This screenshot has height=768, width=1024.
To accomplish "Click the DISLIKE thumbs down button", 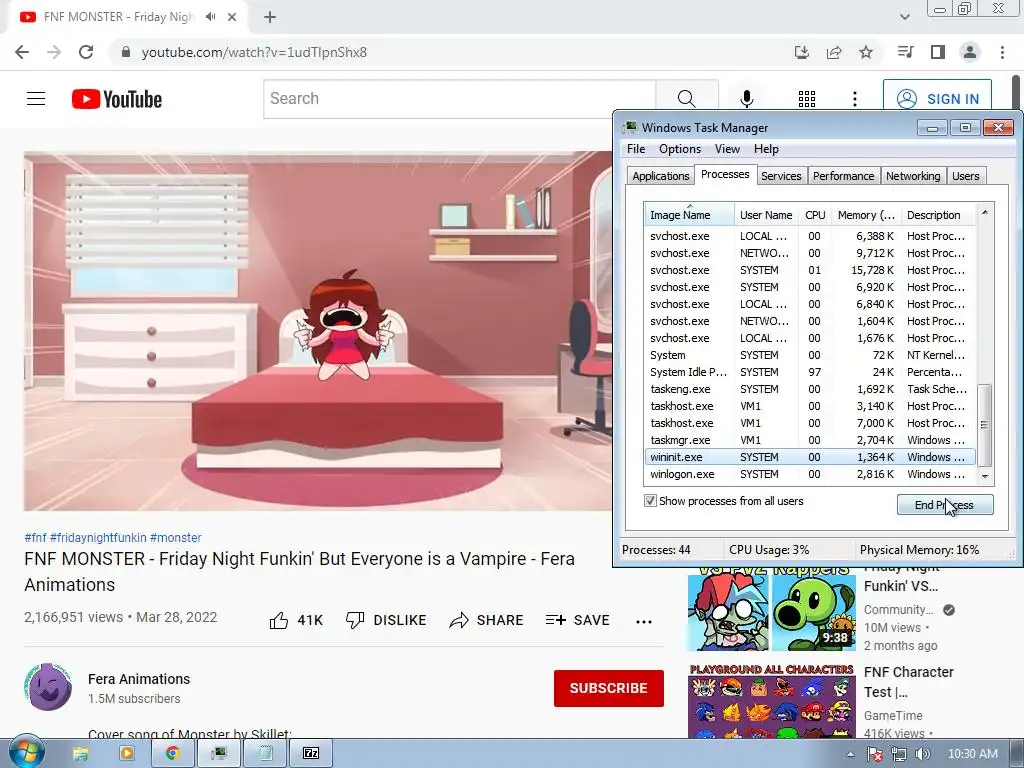I will point(385,620).
